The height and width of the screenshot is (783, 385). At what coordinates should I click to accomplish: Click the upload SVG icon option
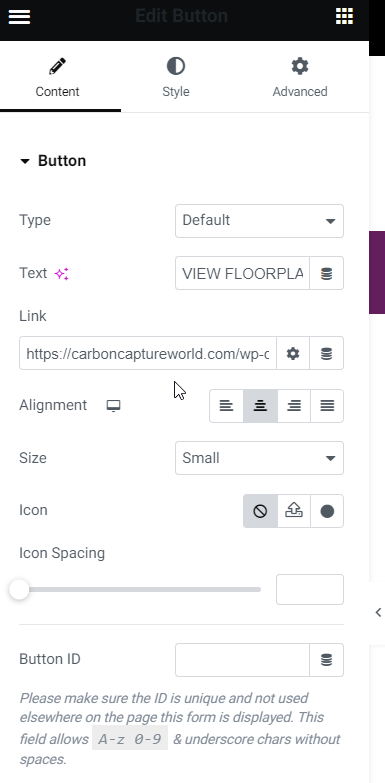click(294, 511)
